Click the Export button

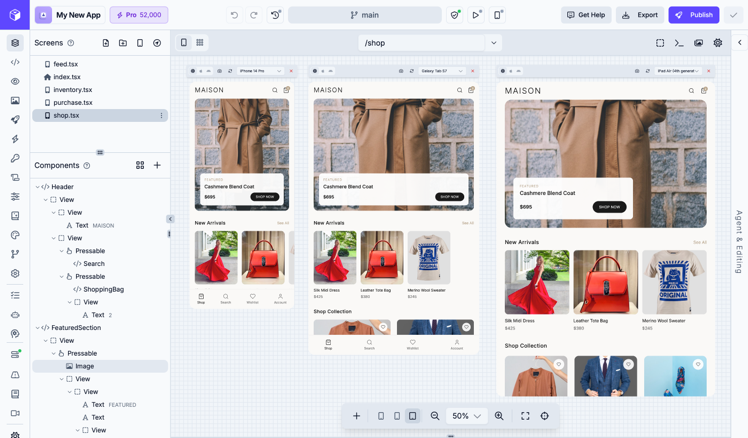click(640, 15)
